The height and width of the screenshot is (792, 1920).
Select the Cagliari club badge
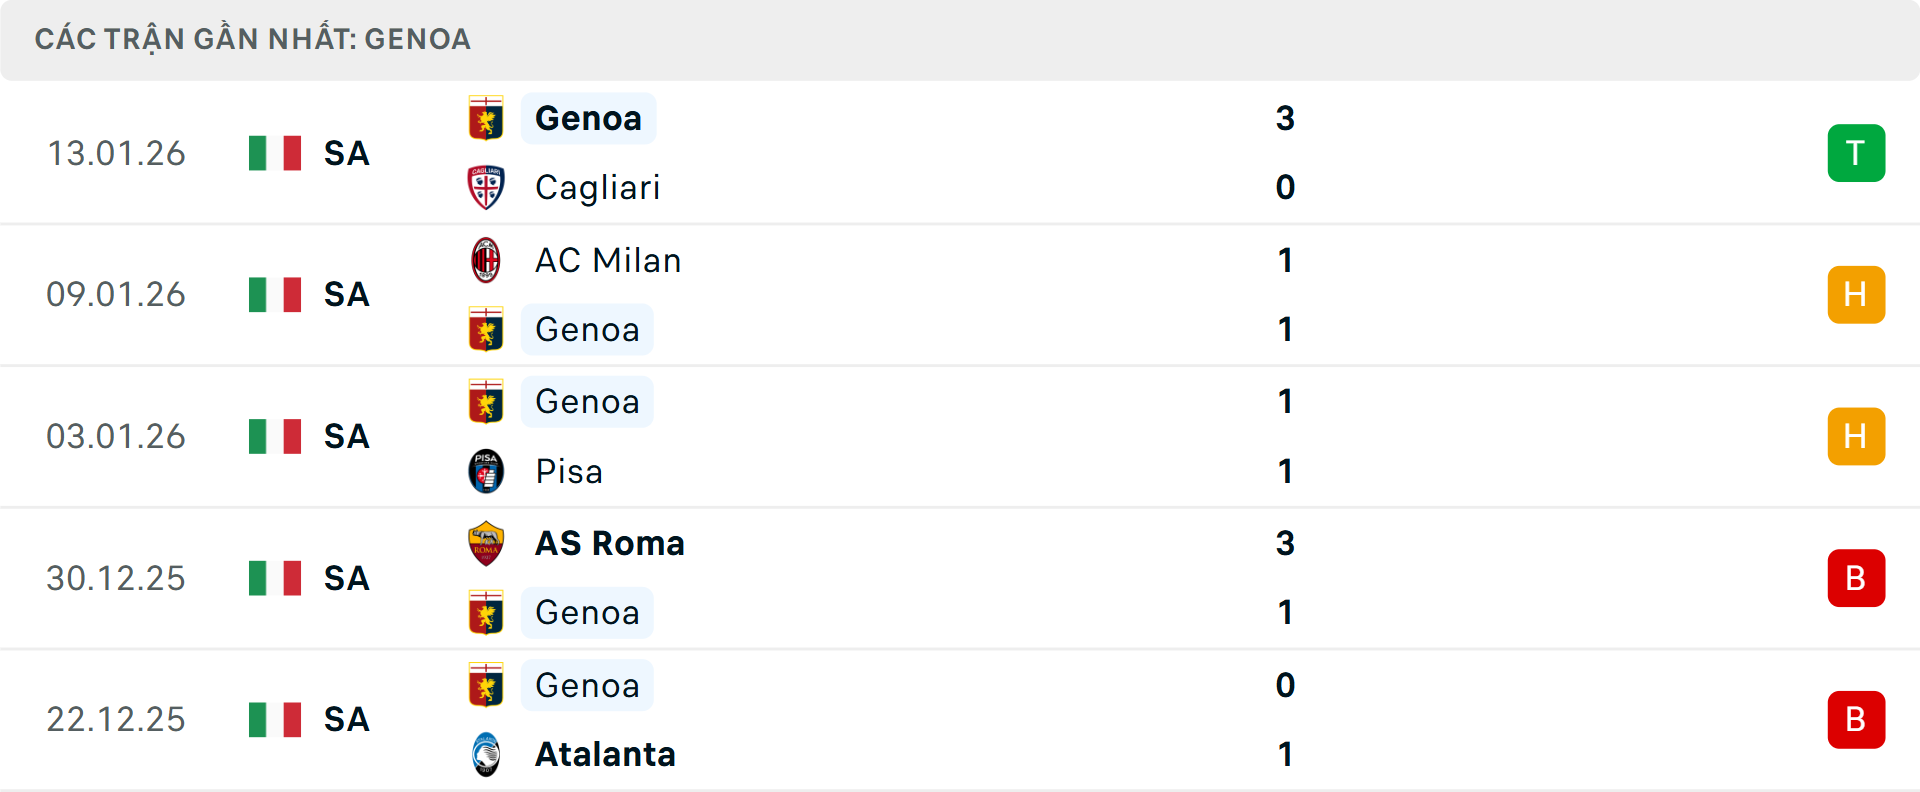(x=487, y=187)
